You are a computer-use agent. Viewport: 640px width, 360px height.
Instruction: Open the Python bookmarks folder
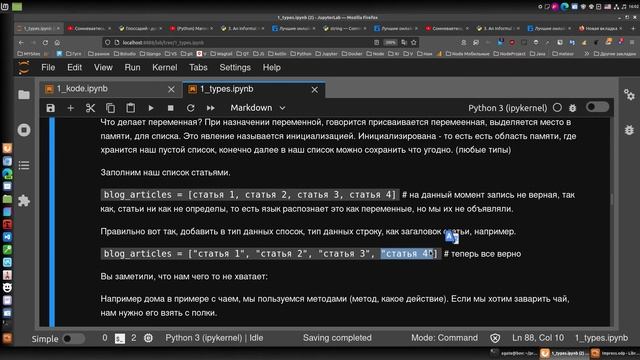click(x=300, y=53)
